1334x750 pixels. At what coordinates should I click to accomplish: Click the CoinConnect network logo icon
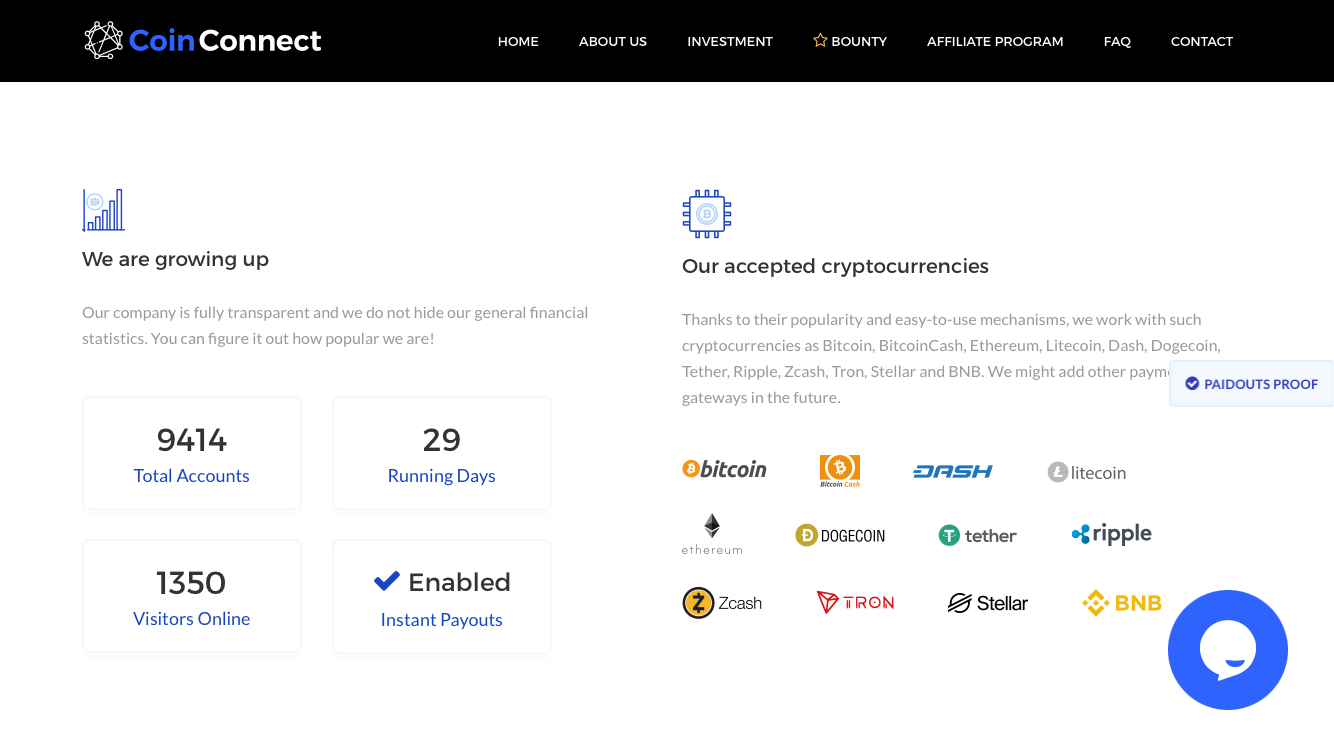pyautogui.click(x=103, y=41)
